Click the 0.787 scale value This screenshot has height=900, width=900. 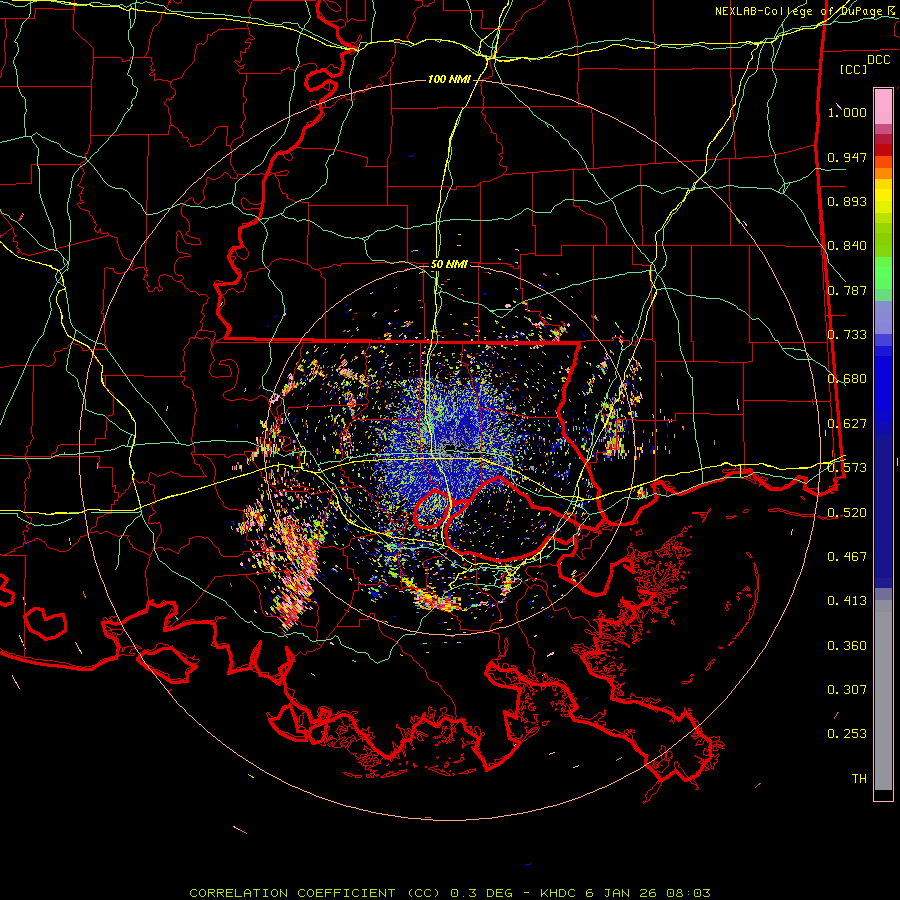pyautogui.click(x=847, y=290)
